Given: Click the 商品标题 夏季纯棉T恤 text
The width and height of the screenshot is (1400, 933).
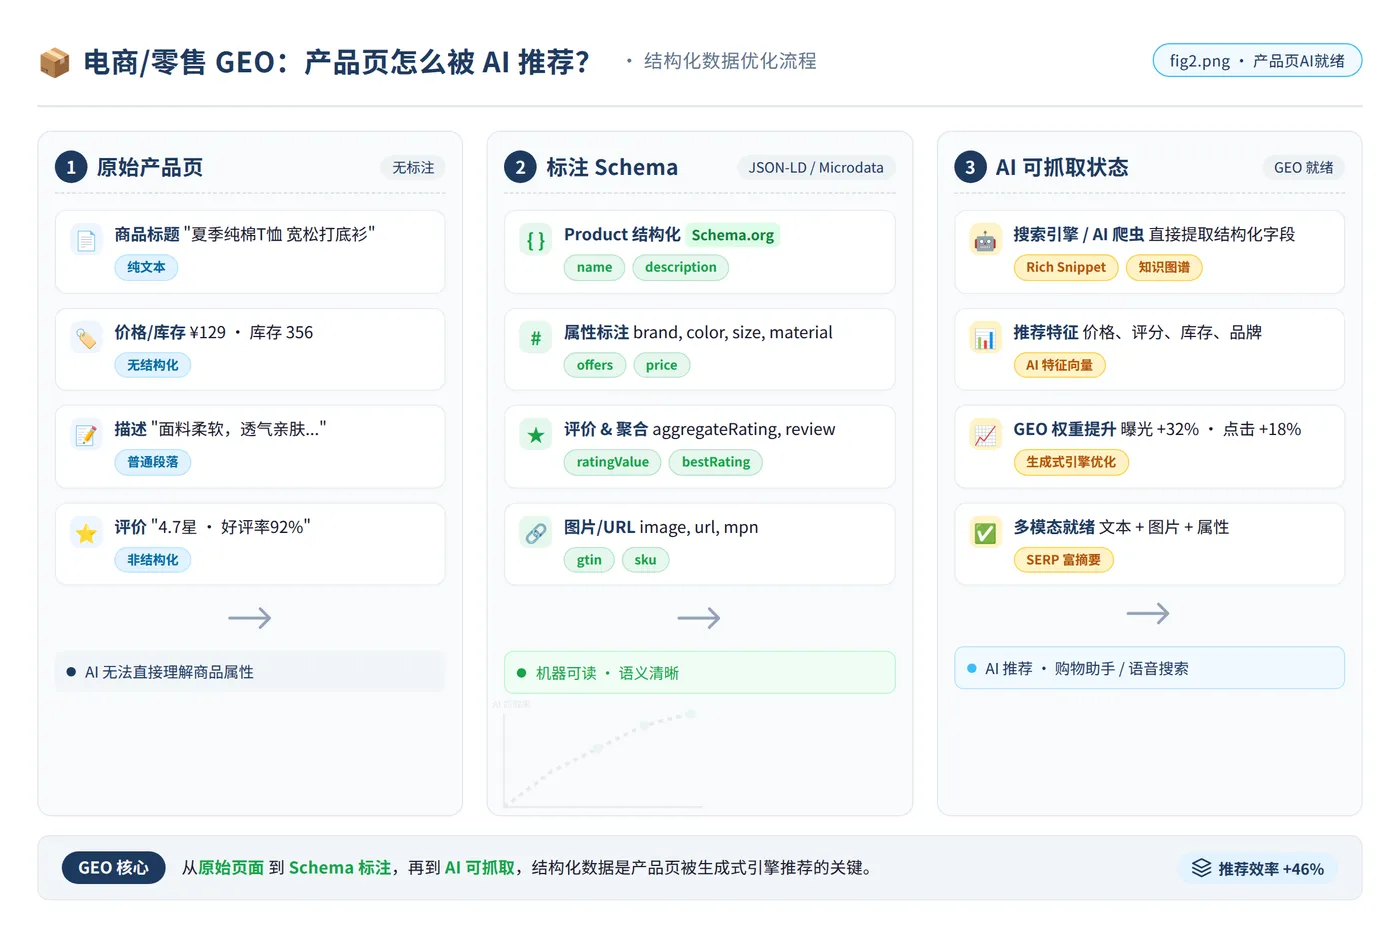Looking at the screenshot, I should pos(245,234).
